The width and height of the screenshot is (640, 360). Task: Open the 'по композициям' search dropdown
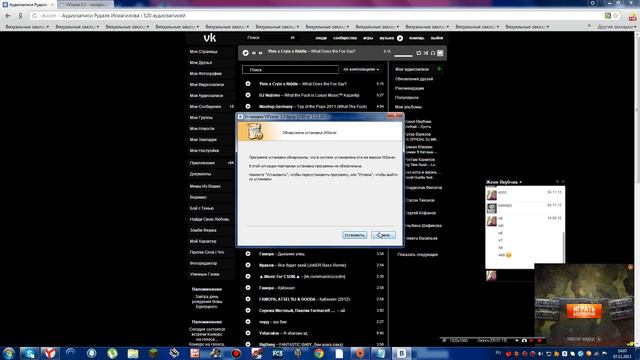pyautogui.click(x=361, y=69)
